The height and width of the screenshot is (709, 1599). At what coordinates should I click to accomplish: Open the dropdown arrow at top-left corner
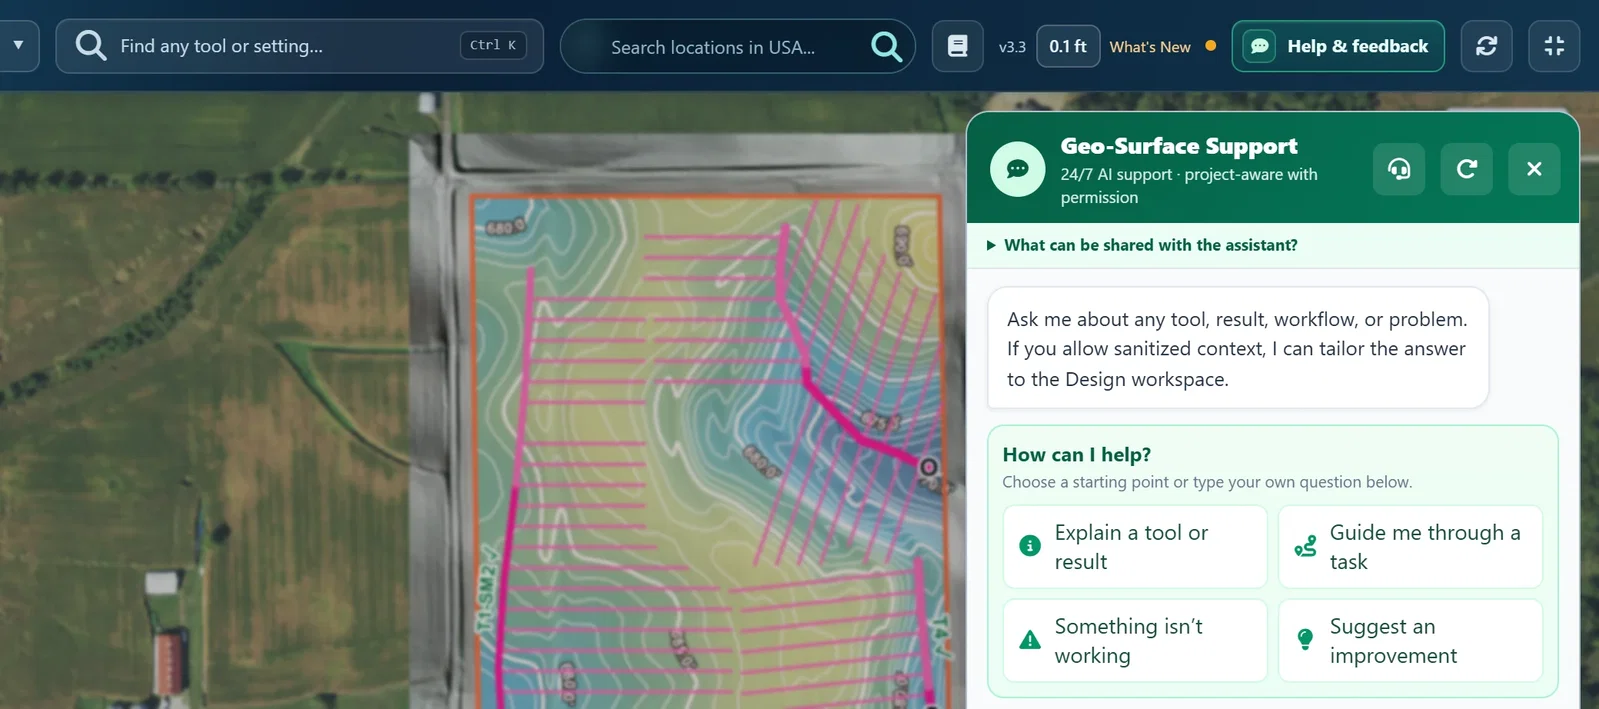coord(18,46)
